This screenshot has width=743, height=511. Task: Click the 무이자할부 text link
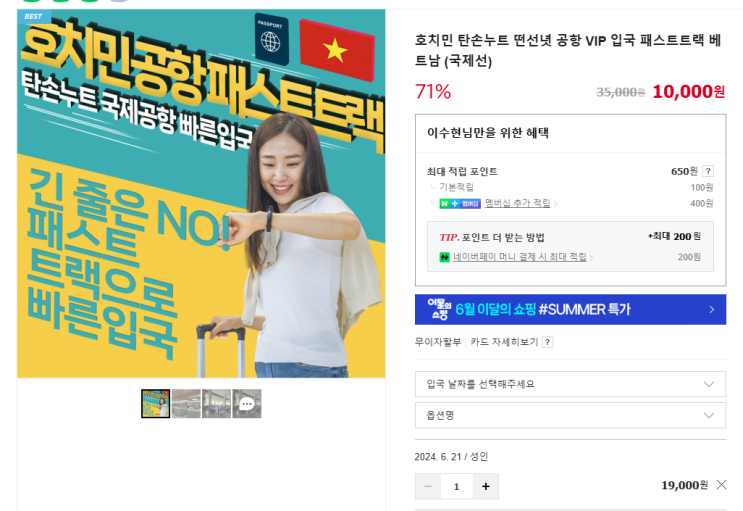pos(438,342)
